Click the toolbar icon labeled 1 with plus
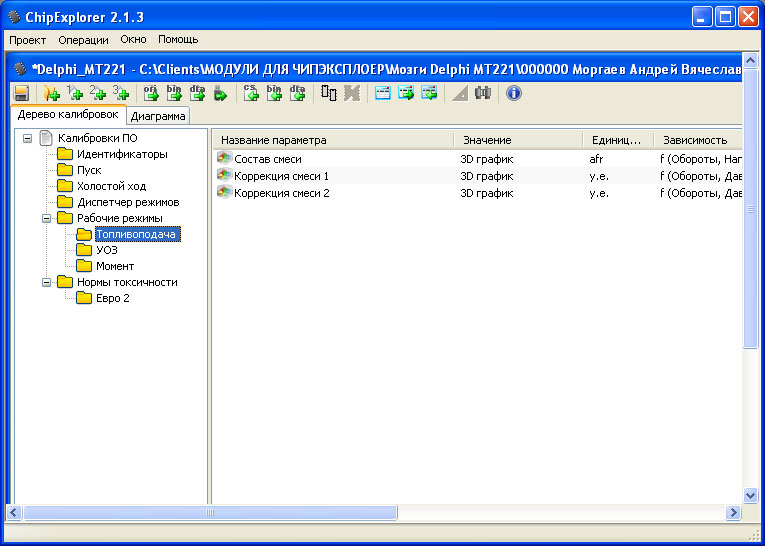Screen dimensions: 765x546 pyautogui.click(x=73, y=93)
